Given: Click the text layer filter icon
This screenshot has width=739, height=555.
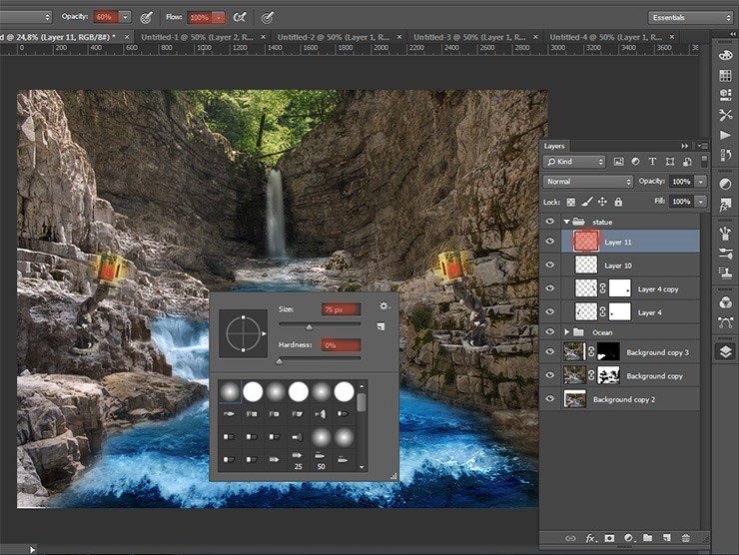Looking at the screenshot, I should 652,162.
